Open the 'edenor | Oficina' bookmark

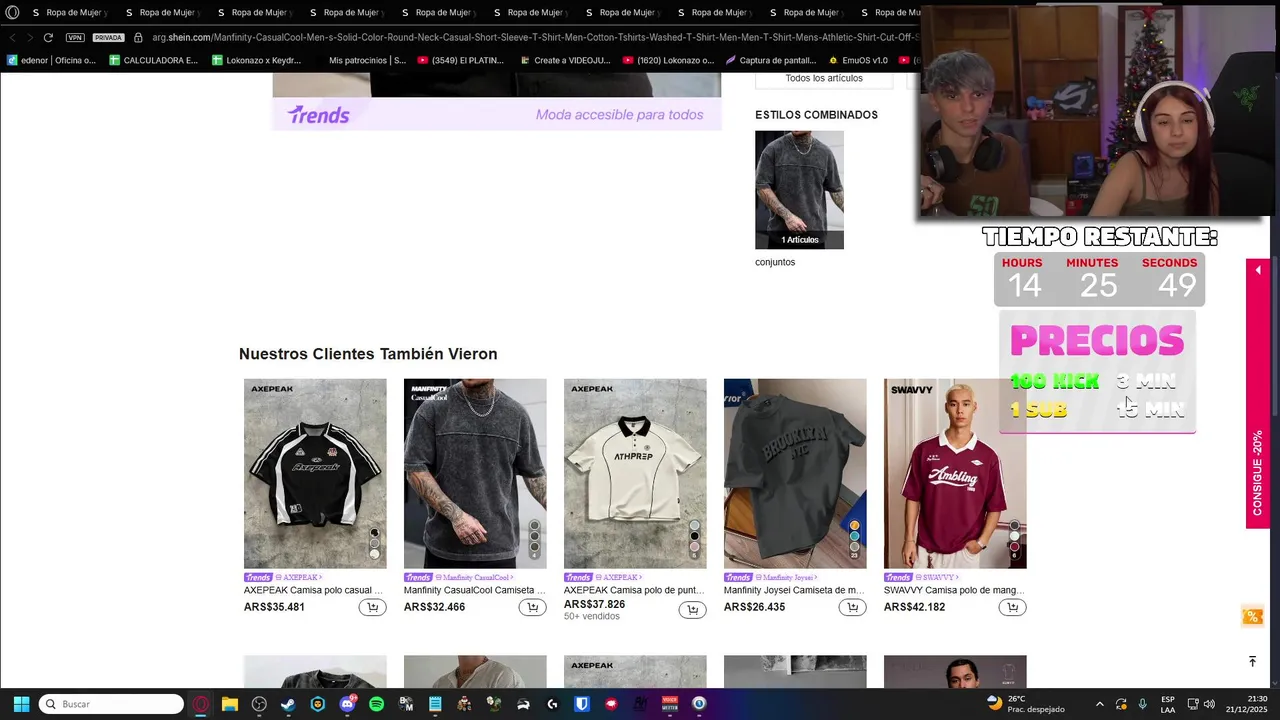[52, 60]
